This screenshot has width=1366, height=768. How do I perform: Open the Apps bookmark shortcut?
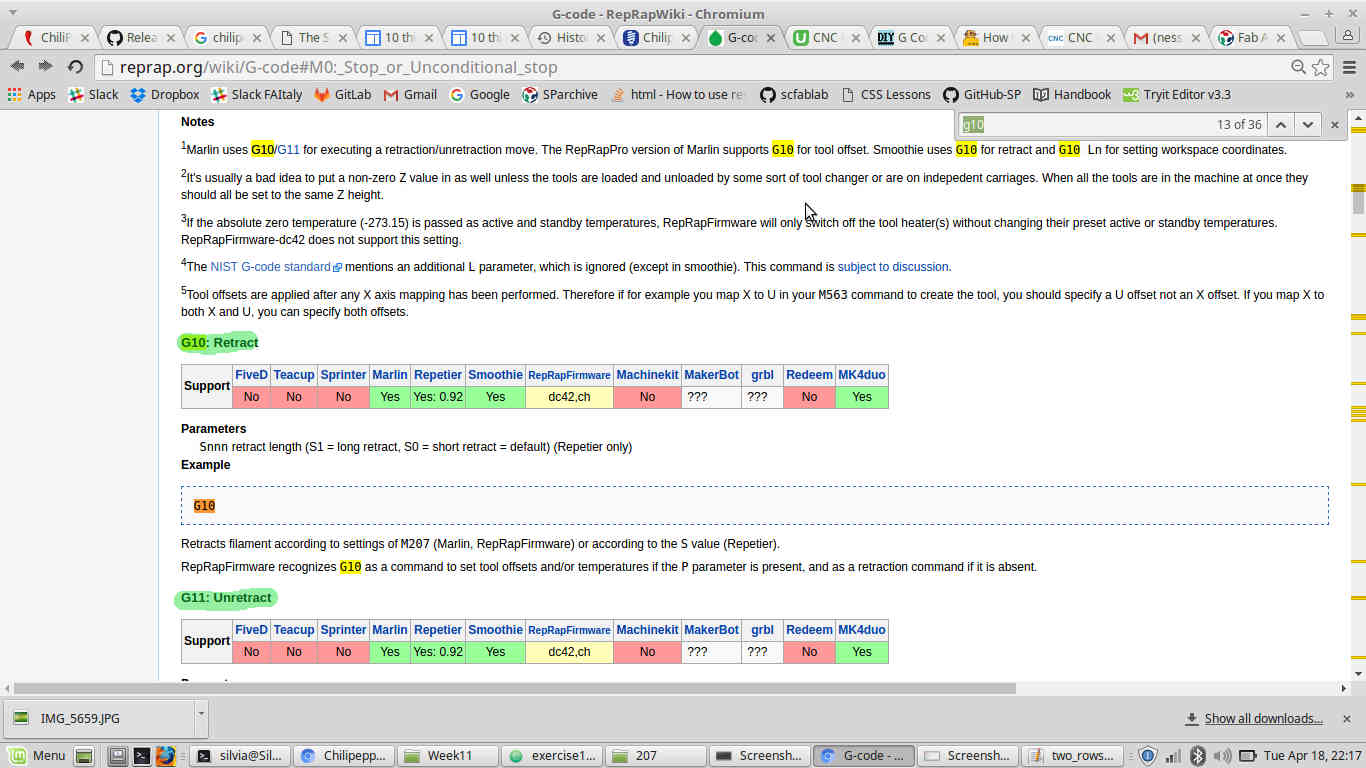pos(32,95)
